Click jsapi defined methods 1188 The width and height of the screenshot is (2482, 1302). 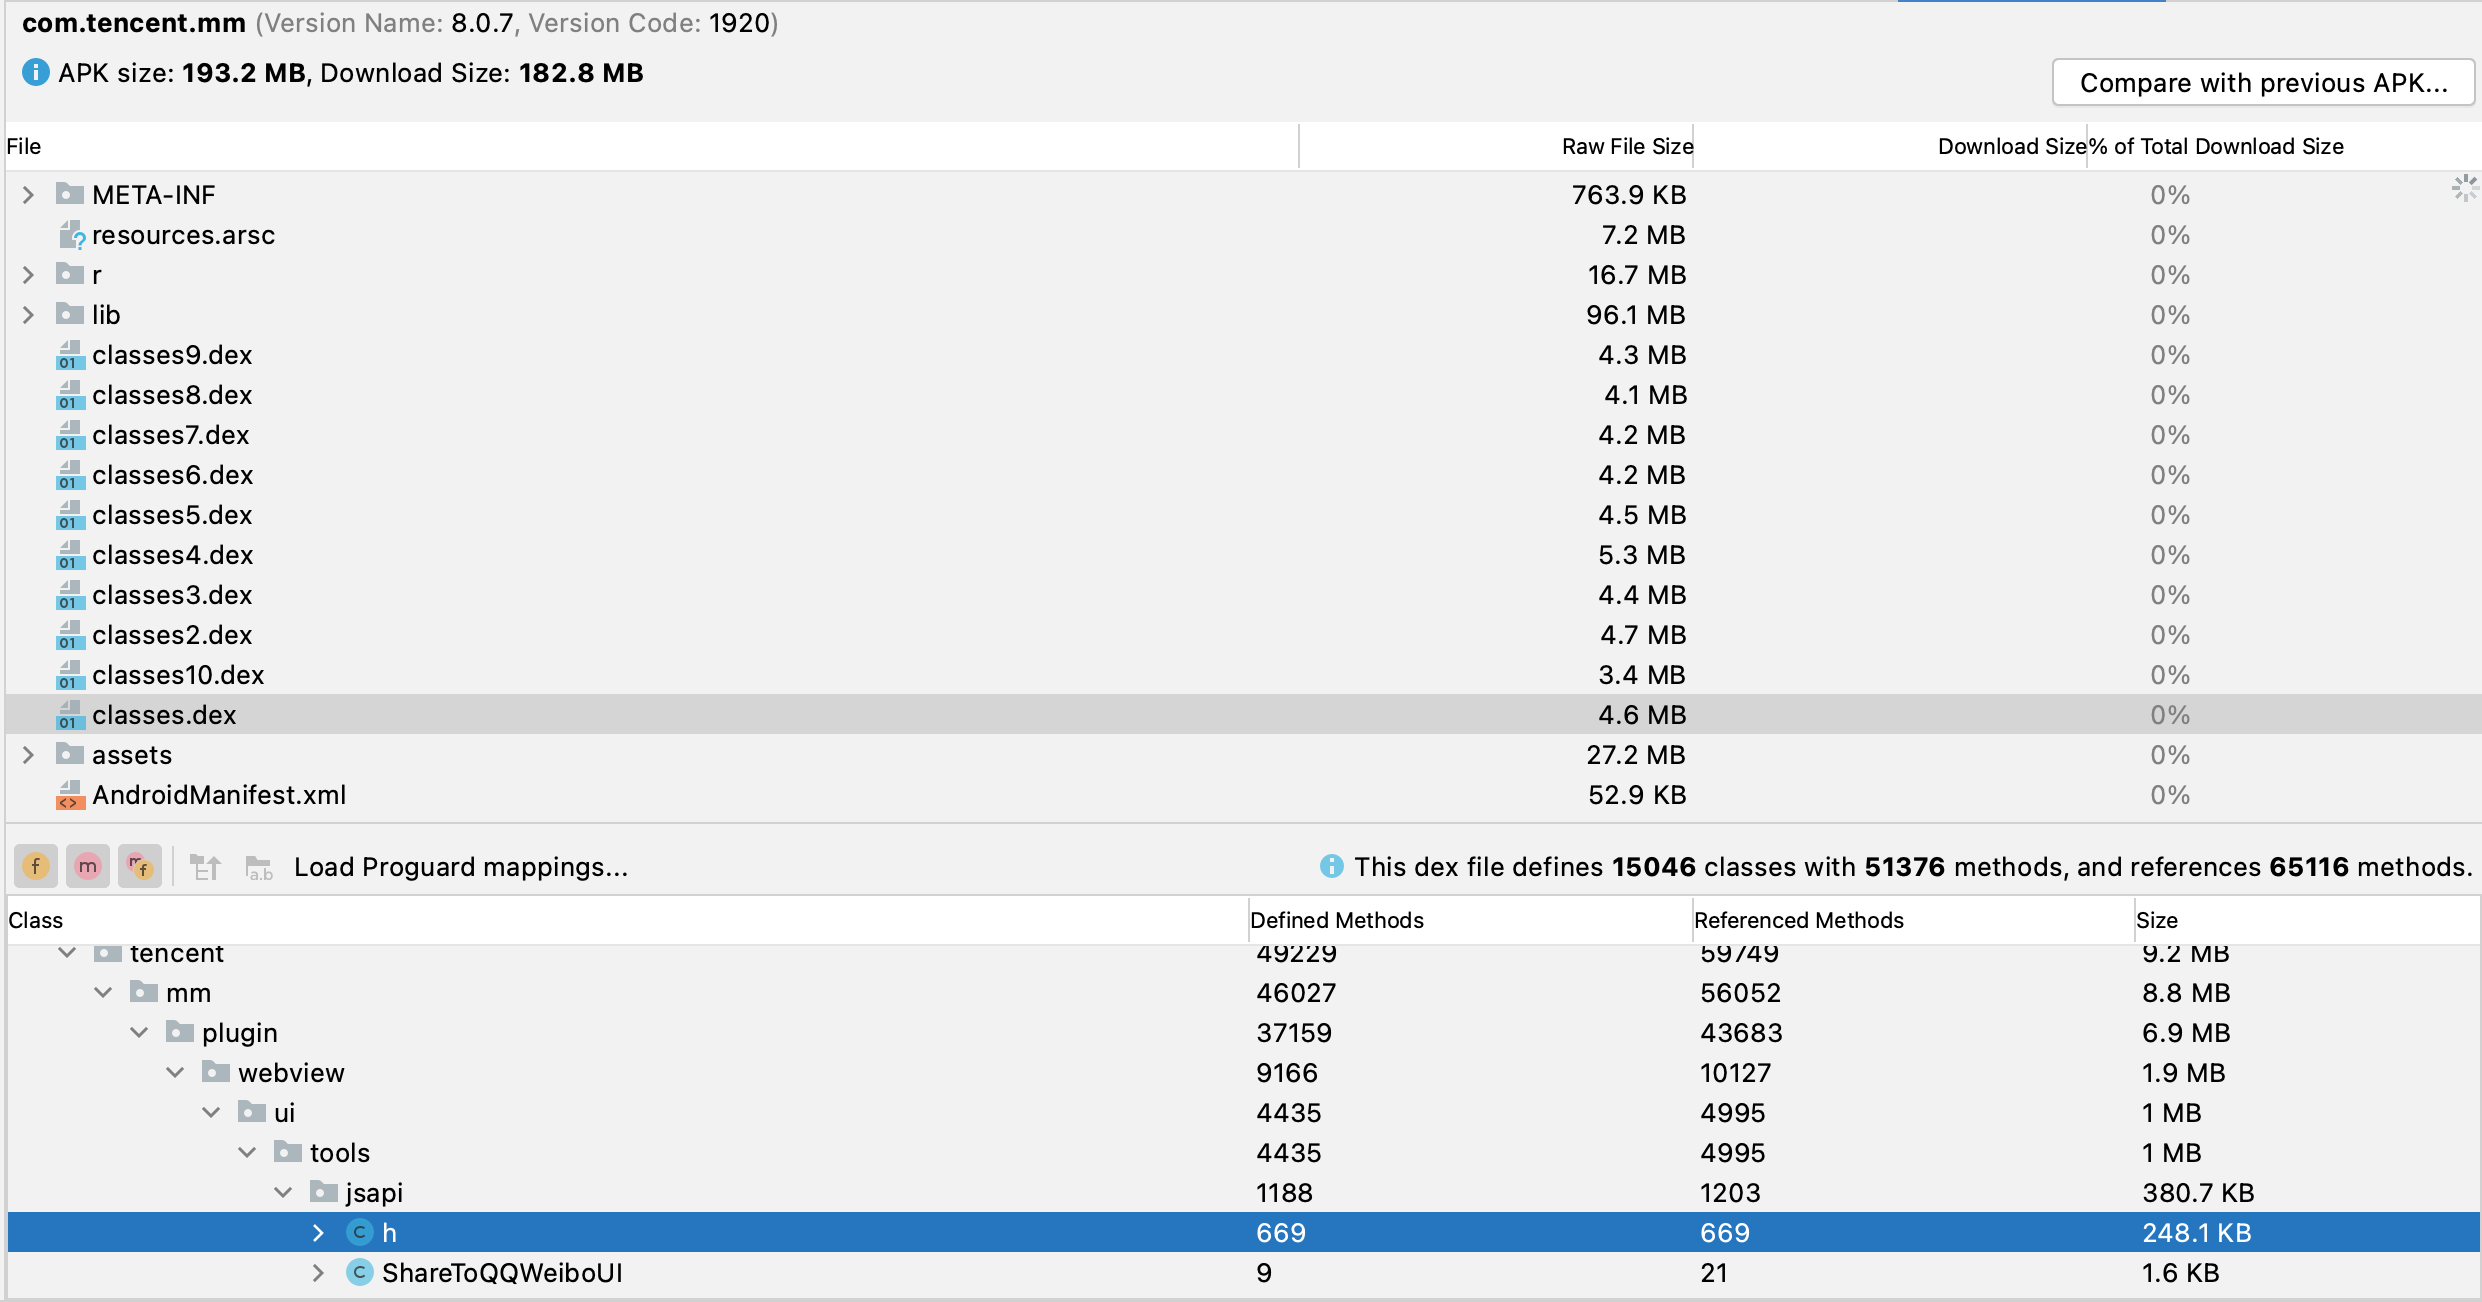pyautogui.click(x=1284, y=1193)
